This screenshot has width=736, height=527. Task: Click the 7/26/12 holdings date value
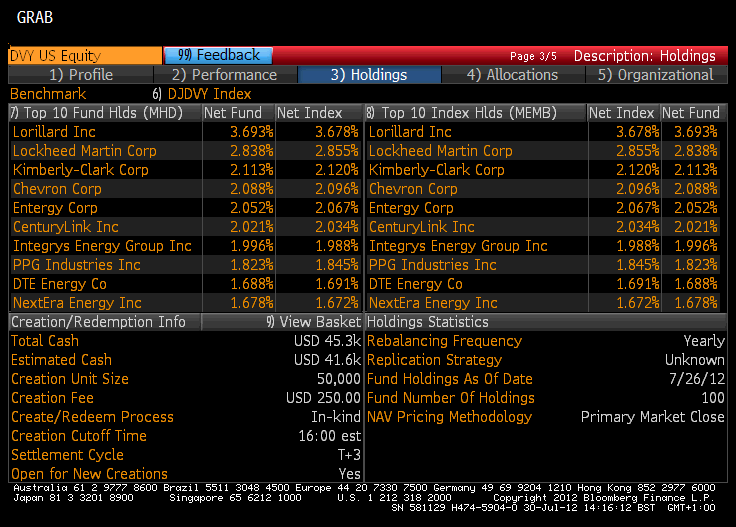click(697, 379)
